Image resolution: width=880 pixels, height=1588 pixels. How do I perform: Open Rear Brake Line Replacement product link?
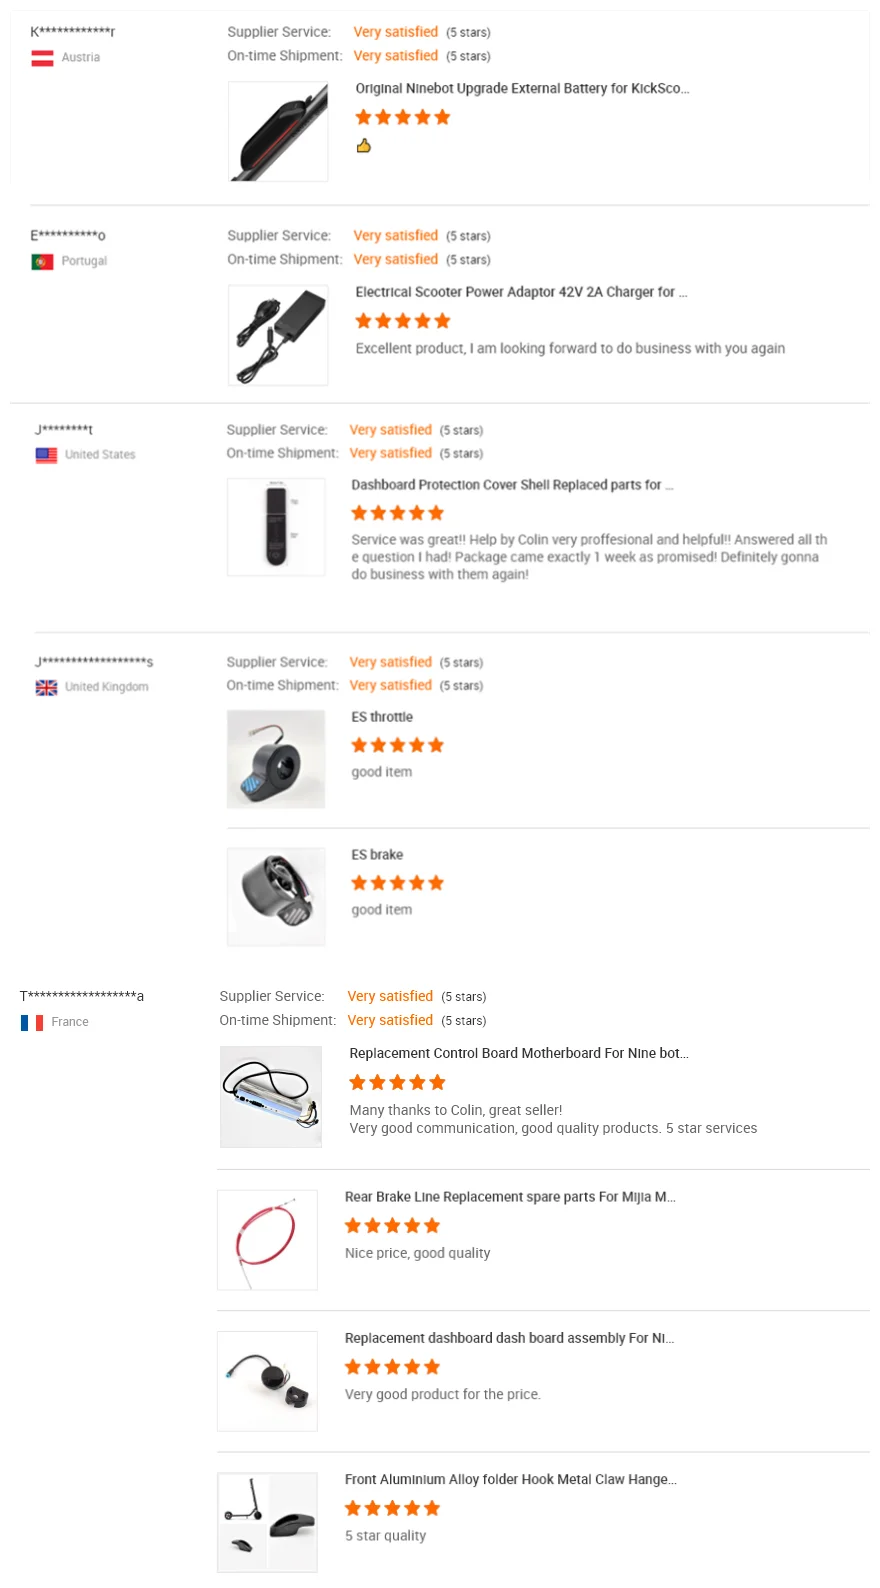(x=510, y=1197)
